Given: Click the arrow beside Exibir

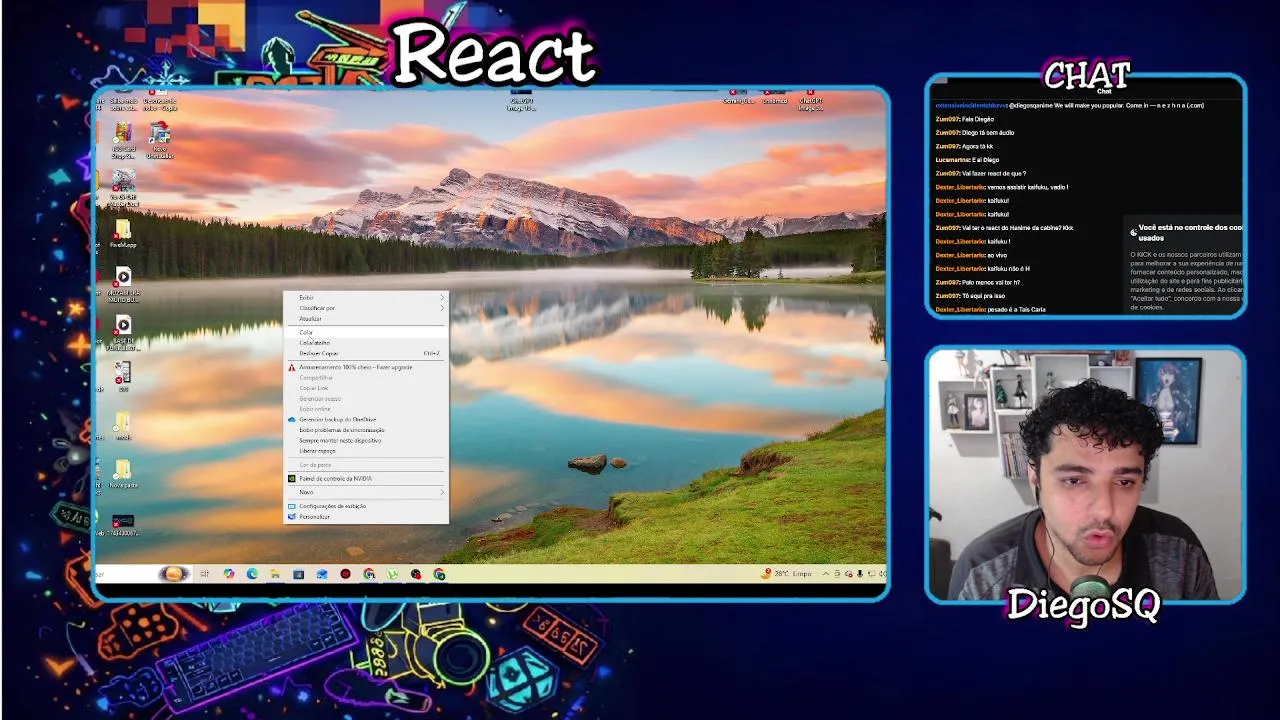Looking at the screenshot, I should (x=442, y=297).
